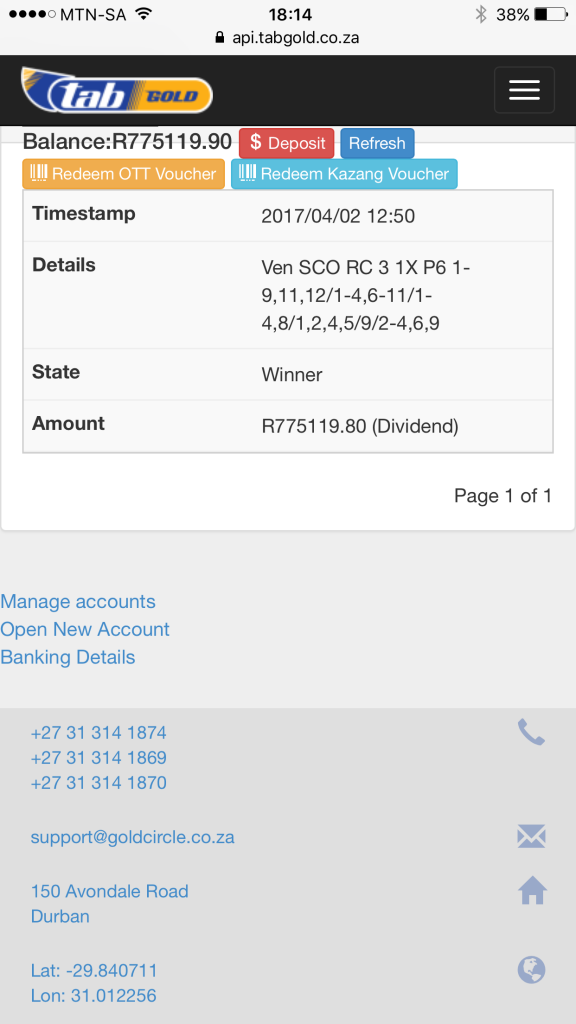Email support@goldcircle.co.za
This screenshot has width=576, height=1024.
[x=133, y=837]
